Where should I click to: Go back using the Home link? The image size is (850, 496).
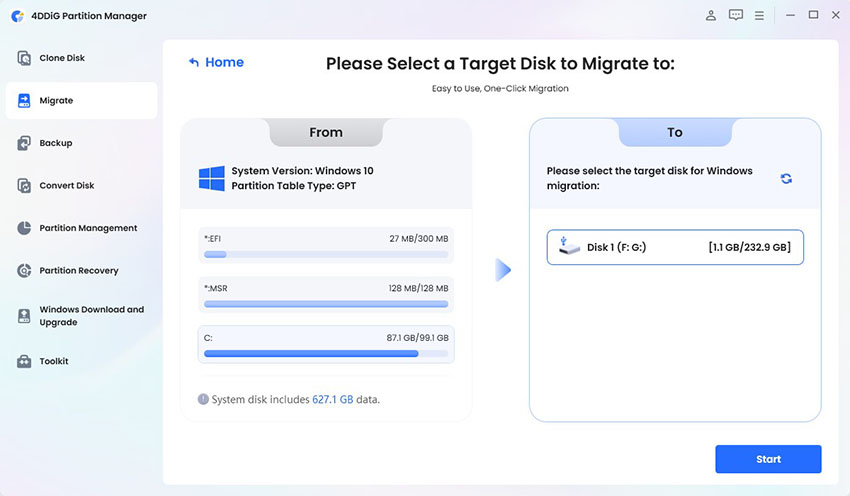point(216,62)
